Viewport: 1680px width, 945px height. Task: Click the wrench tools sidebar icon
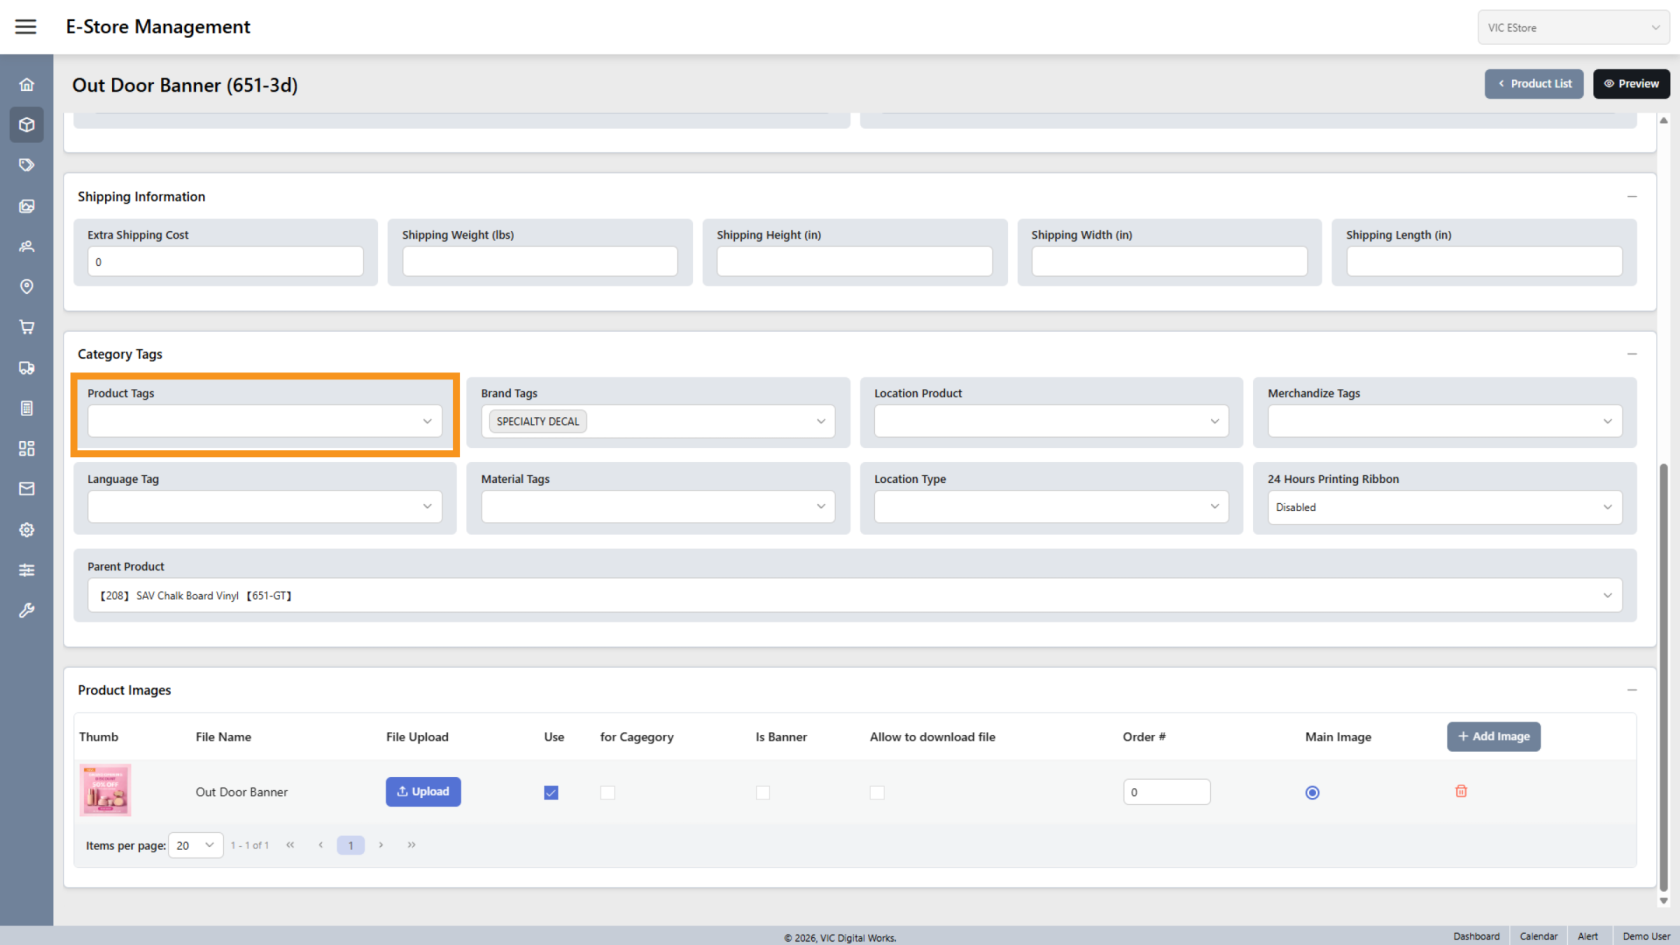[x=27, y=610]
